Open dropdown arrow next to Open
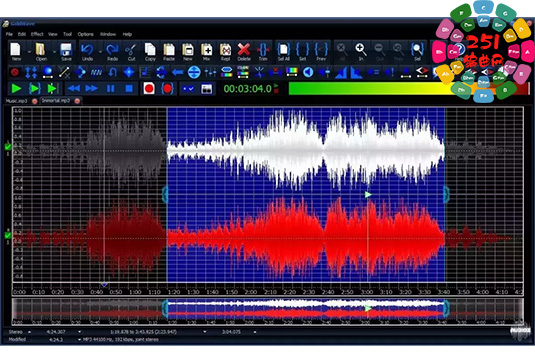The image size is (535, 363). pyautogui.click(x=54, y=52)
